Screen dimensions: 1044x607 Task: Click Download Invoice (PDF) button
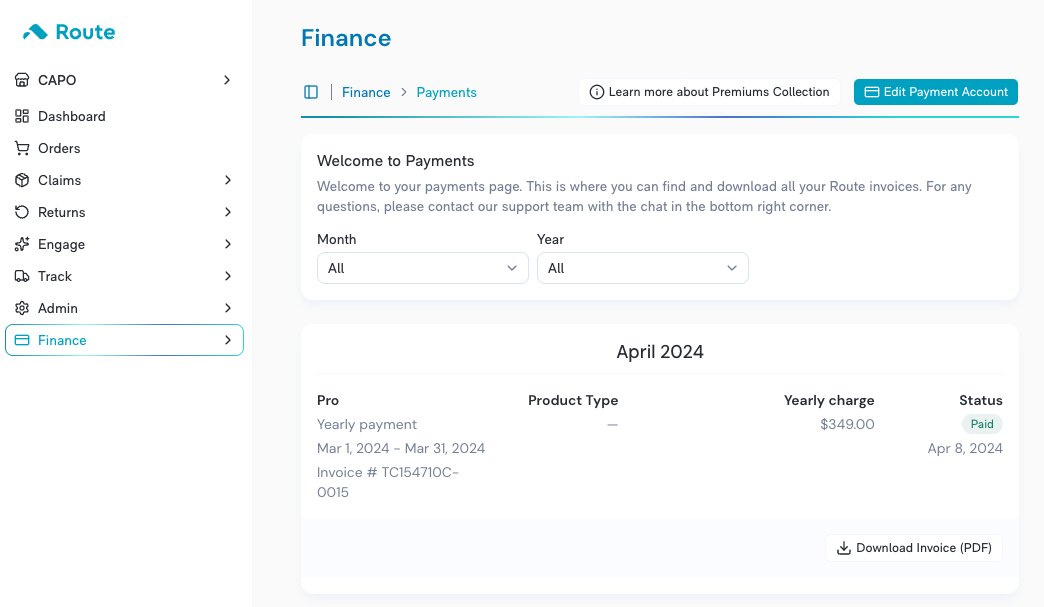tap(914, 548)
